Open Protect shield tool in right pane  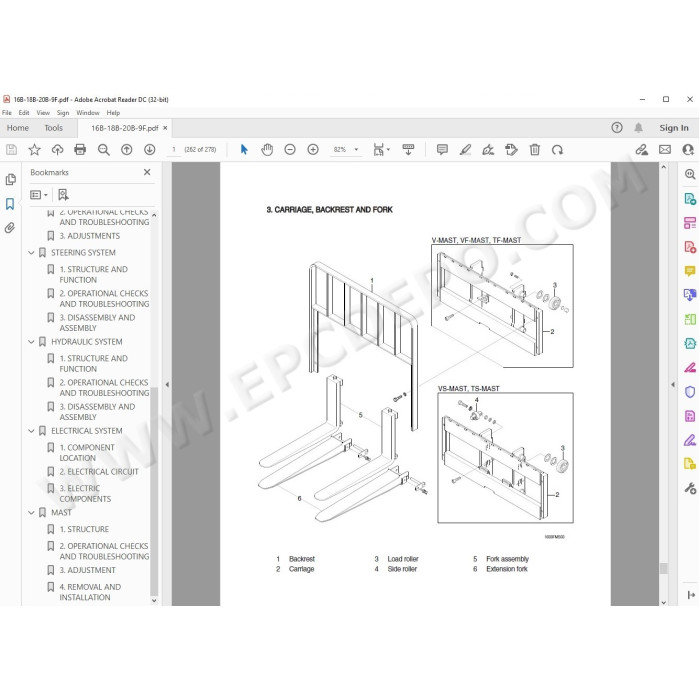690,392
